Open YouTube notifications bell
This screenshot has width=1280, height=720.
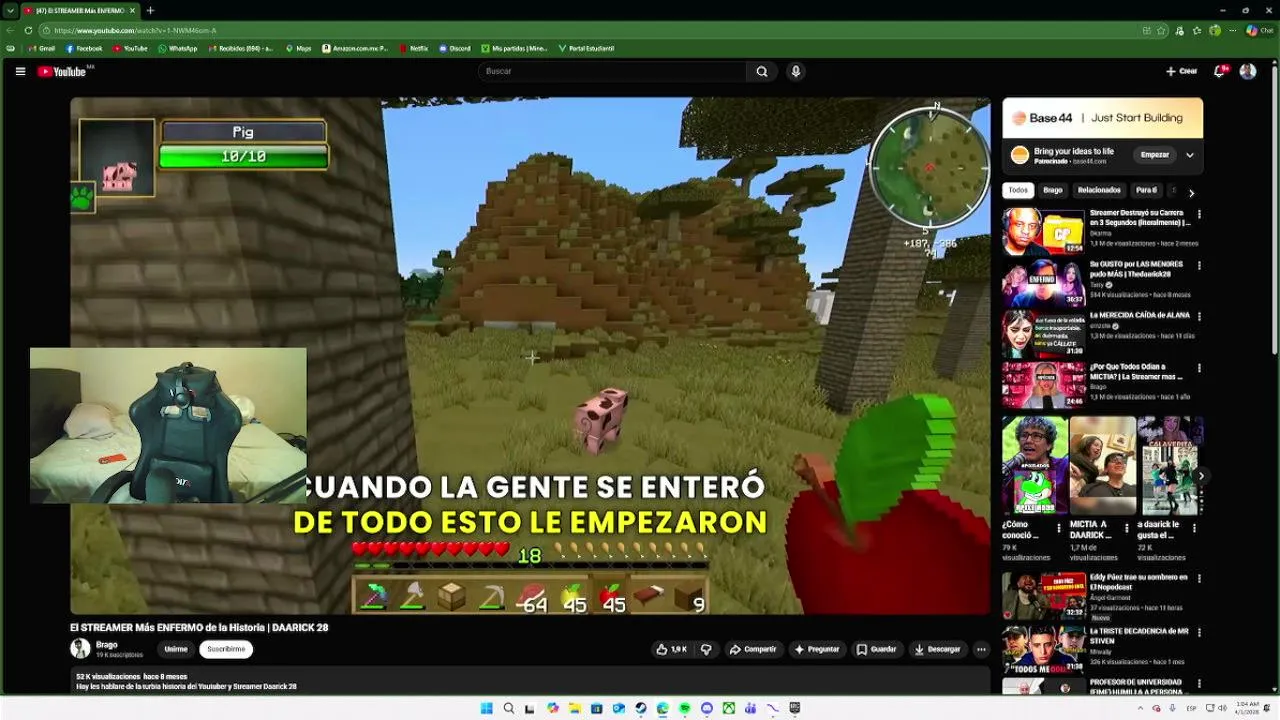(1219, 71)
